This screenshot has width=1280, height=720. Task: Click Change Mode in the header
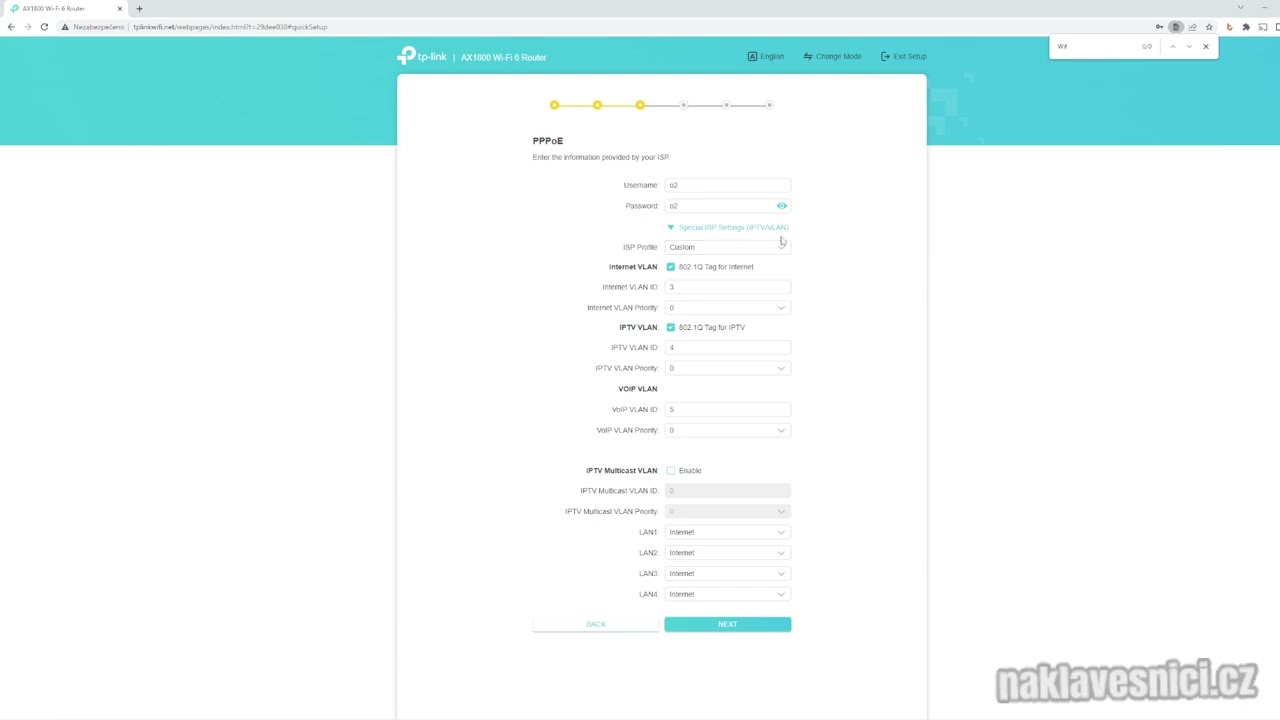point(832,57)
